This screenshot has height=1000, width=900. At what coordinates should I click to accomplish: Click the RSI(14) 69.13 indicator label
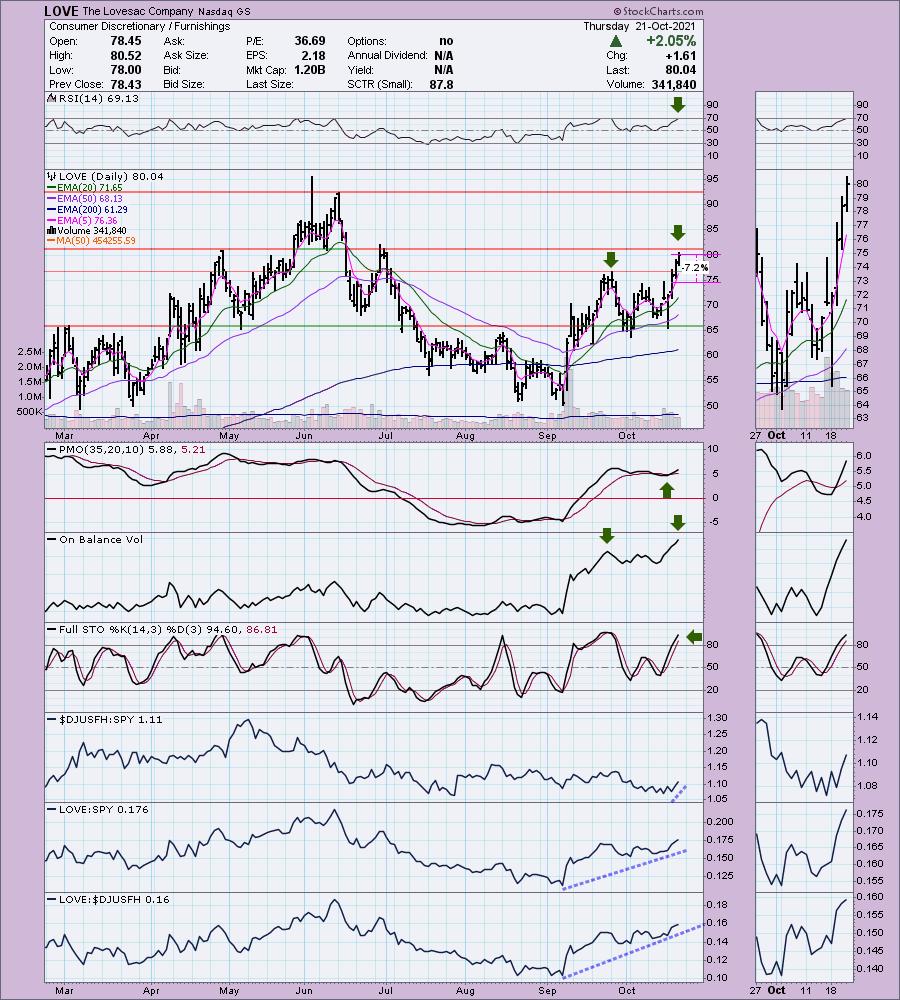coord(99,98)
